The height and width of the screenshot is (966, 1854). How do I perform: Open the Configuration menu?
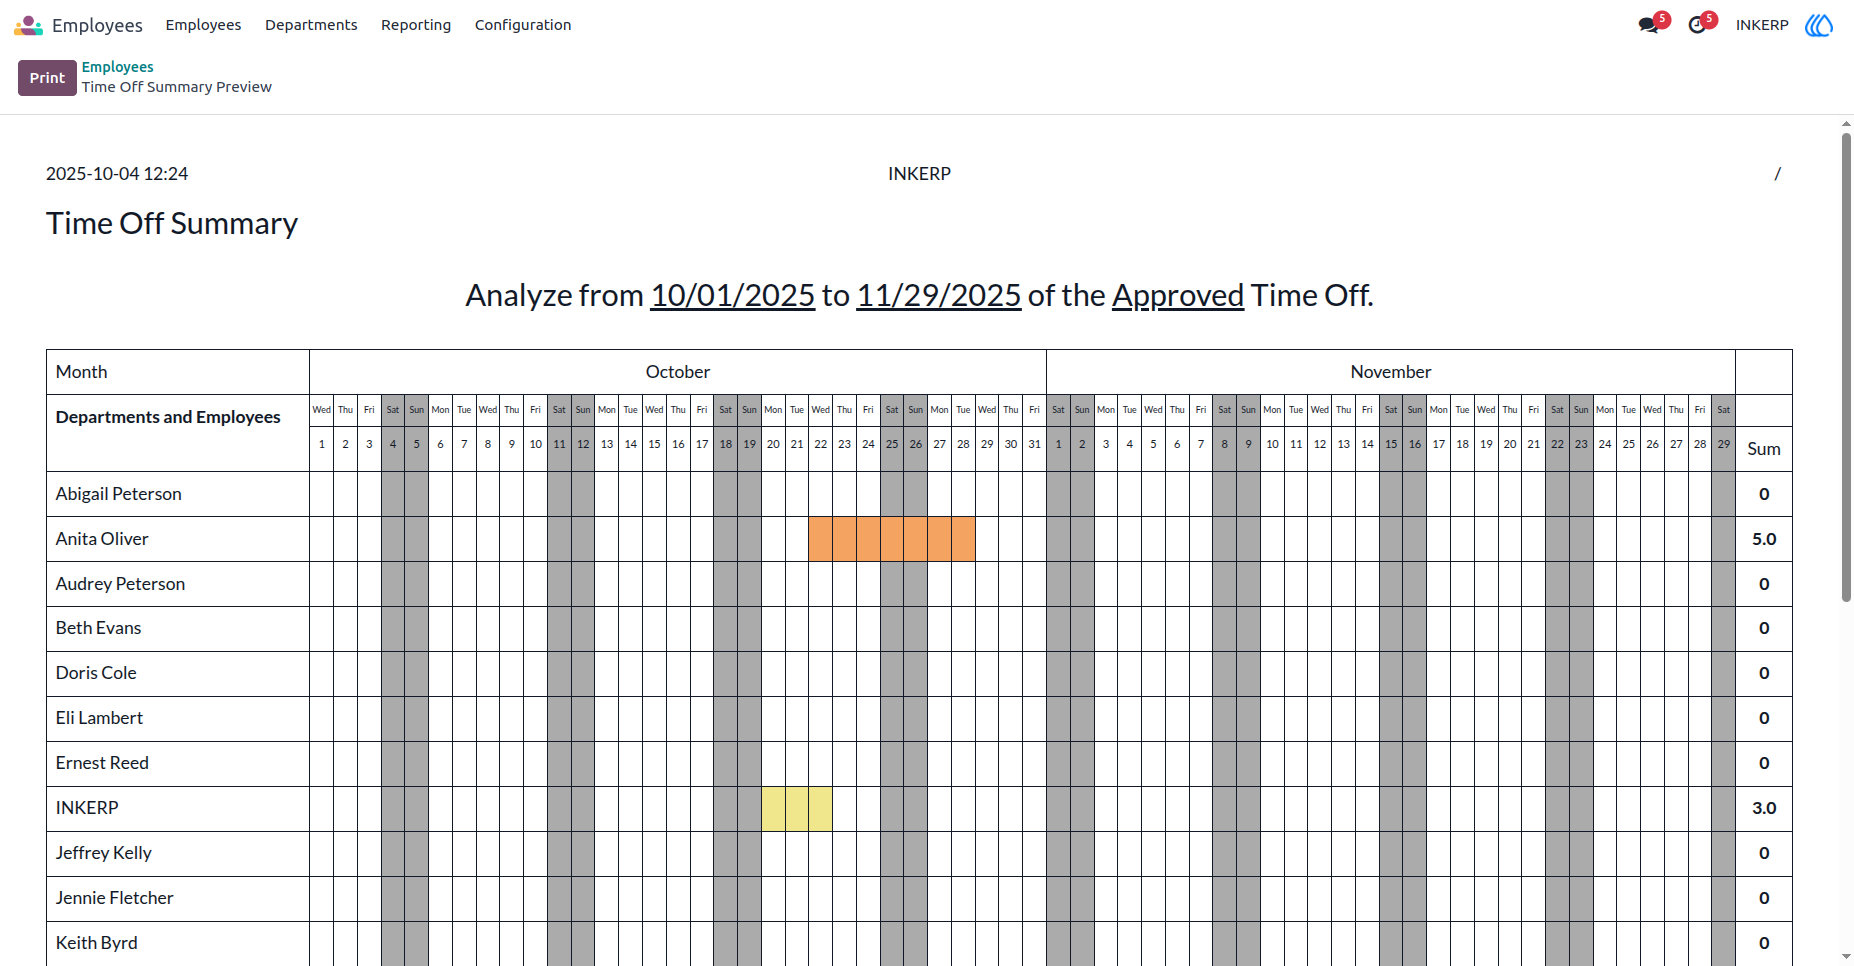tap(523, 25)
